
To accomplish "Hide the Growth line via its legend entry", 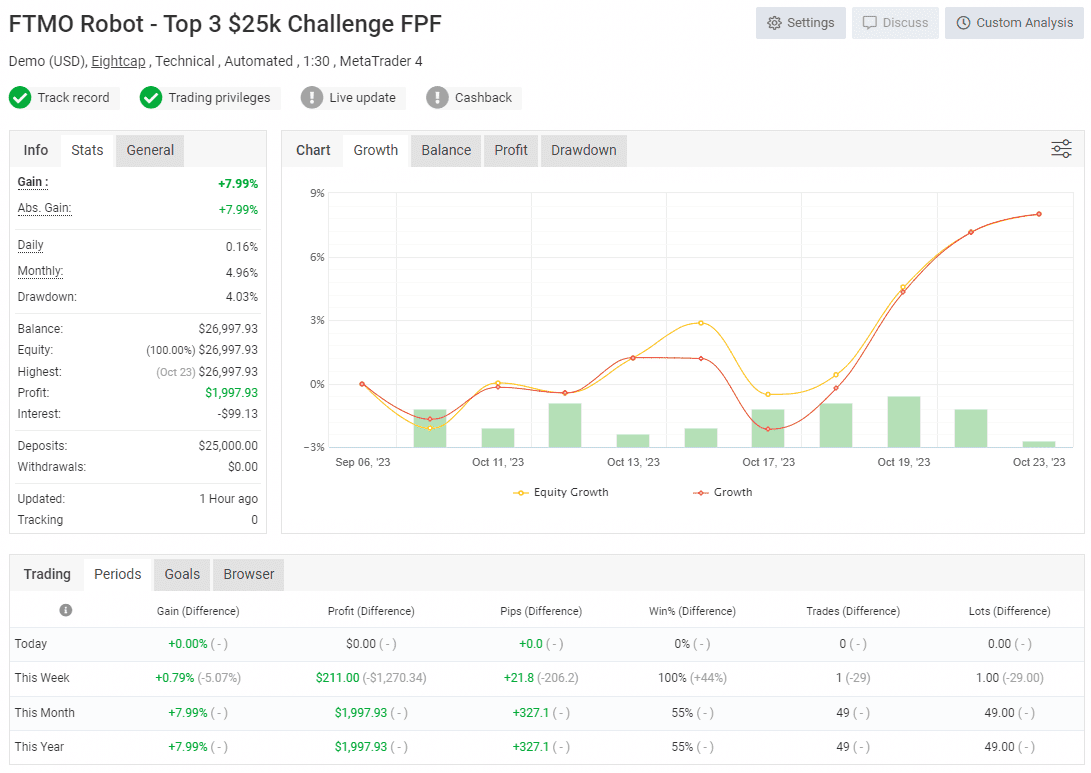I will point(722,492).
